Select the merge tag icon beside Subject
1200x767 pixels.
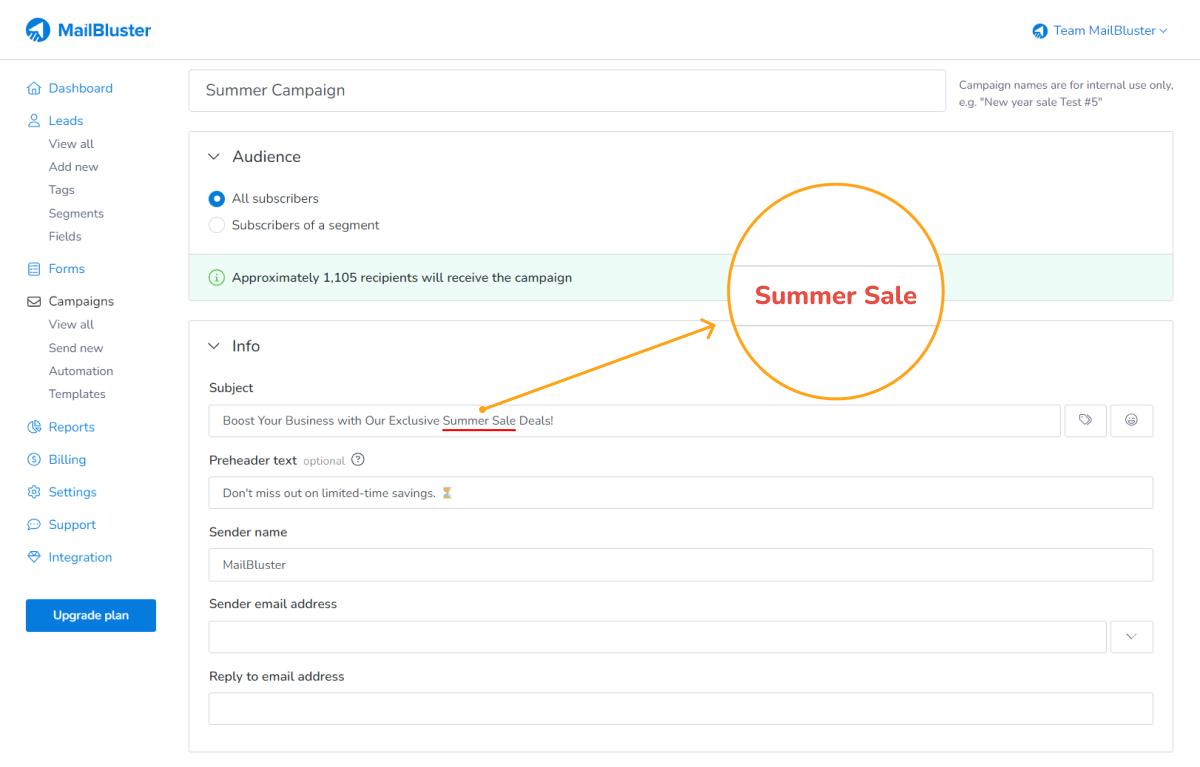click(x=1085, y=420)
